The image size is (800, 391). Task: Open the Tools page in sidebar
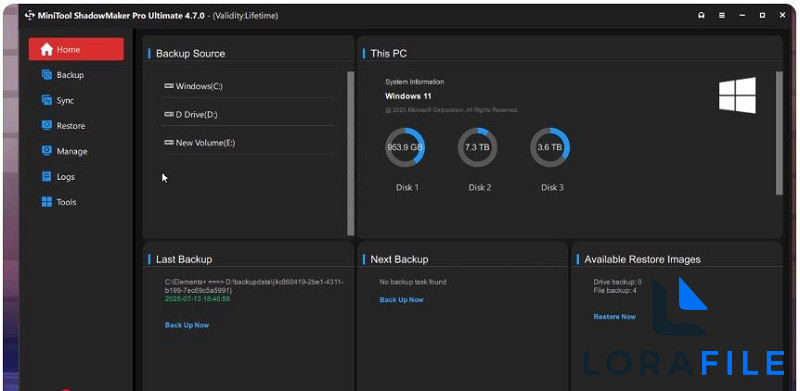(x=59, y=202)
